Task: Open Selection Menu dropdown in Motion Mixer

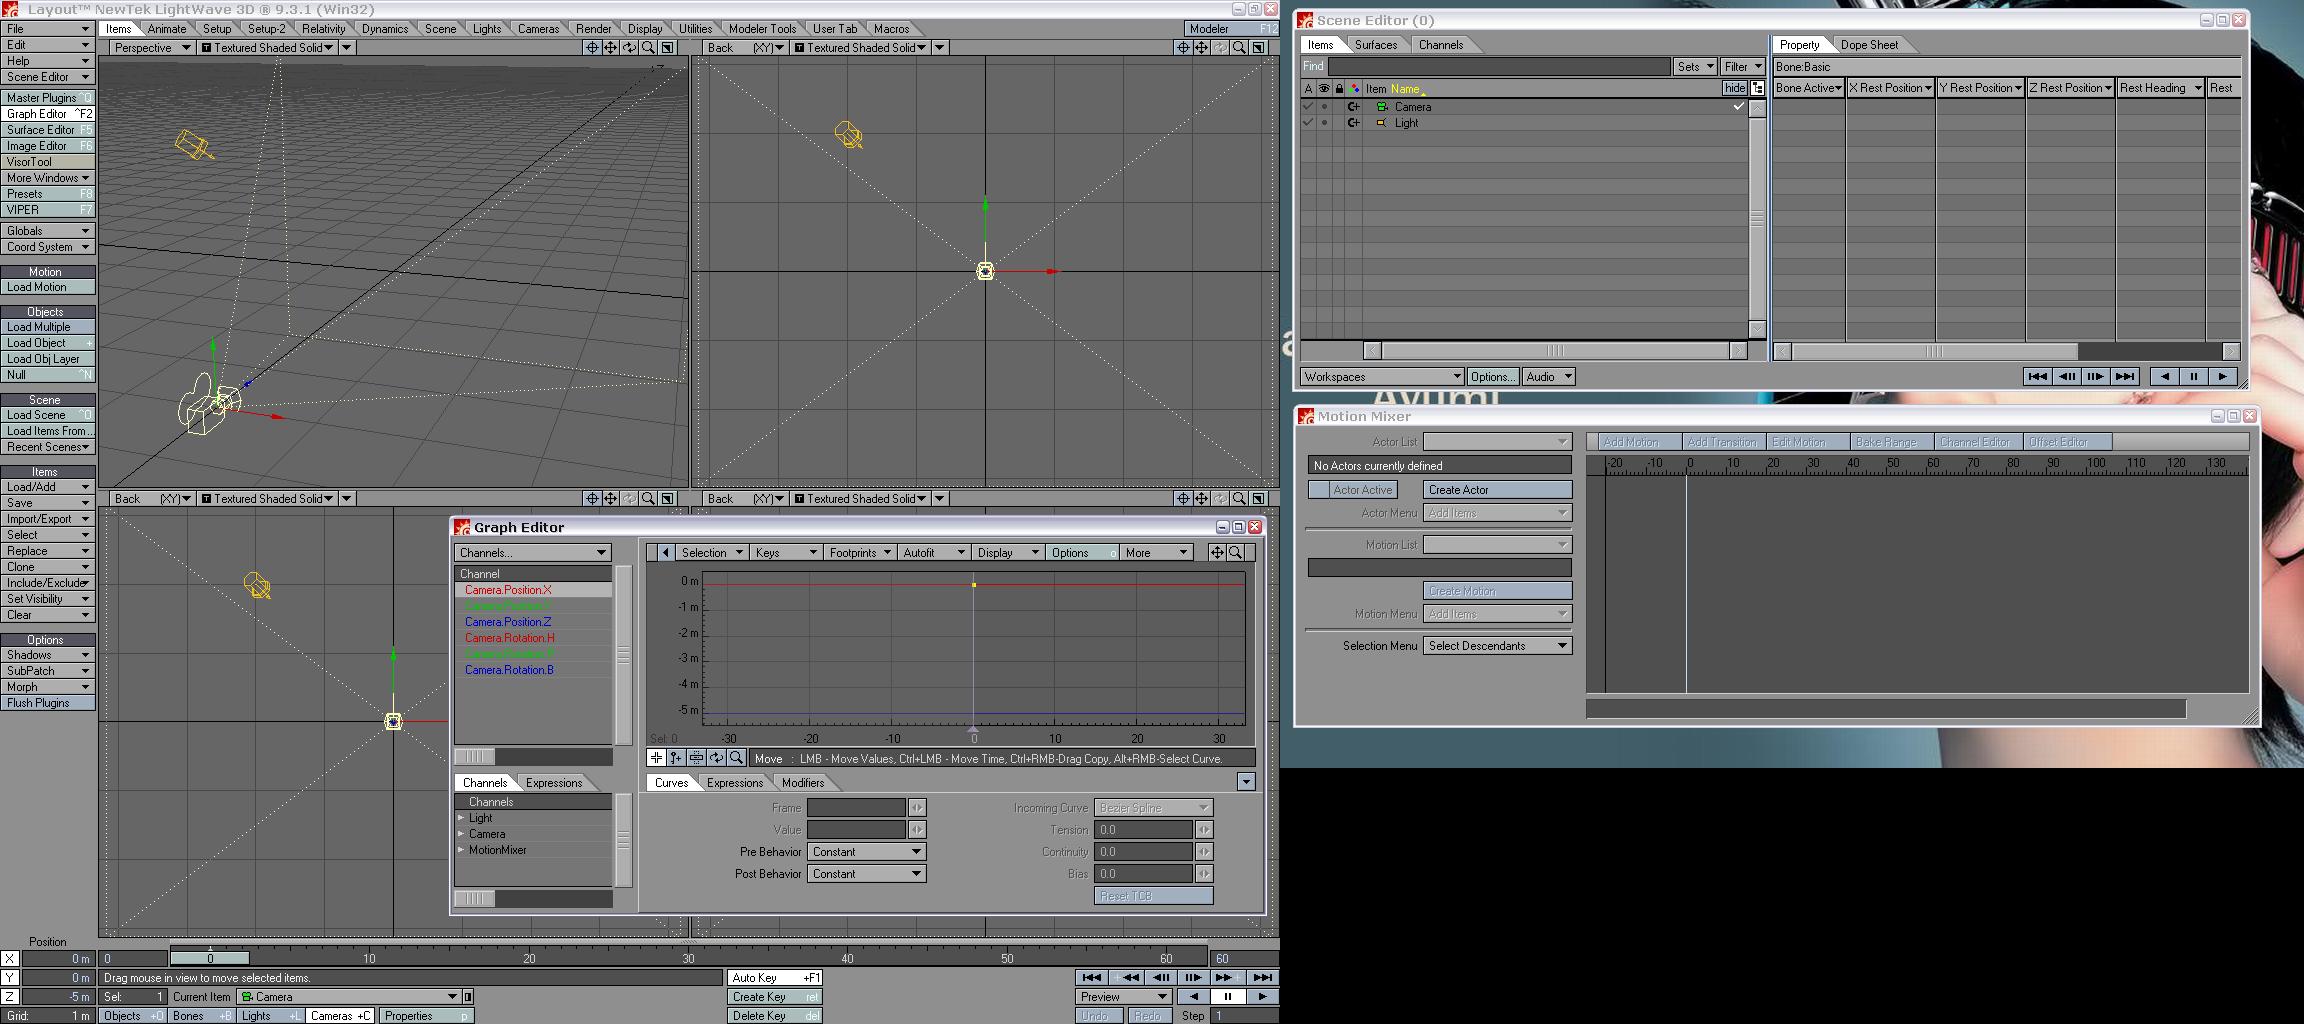Action: 1497,645
